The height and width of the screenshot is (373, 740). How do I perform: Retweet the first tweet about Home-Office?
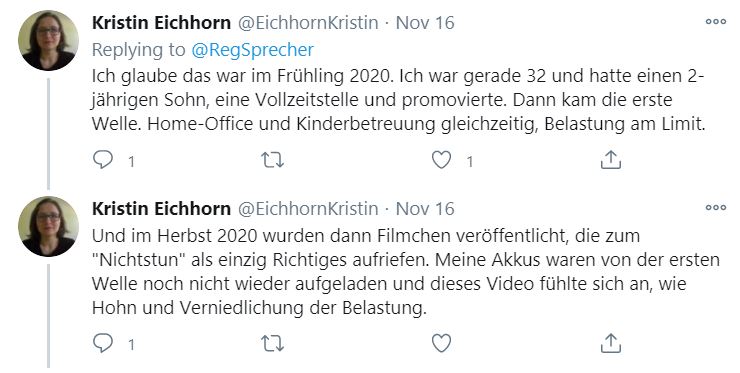pyautogui.click(x=273, y=161)
